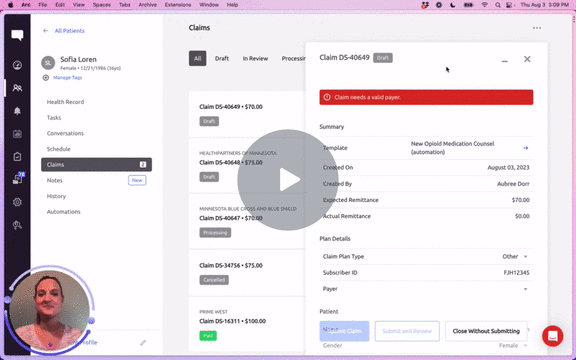This screenshot has width=576, height=360.
Task: Open macOS Spotlight search icon
Action: pyautogui.click(x=498, y=5)
